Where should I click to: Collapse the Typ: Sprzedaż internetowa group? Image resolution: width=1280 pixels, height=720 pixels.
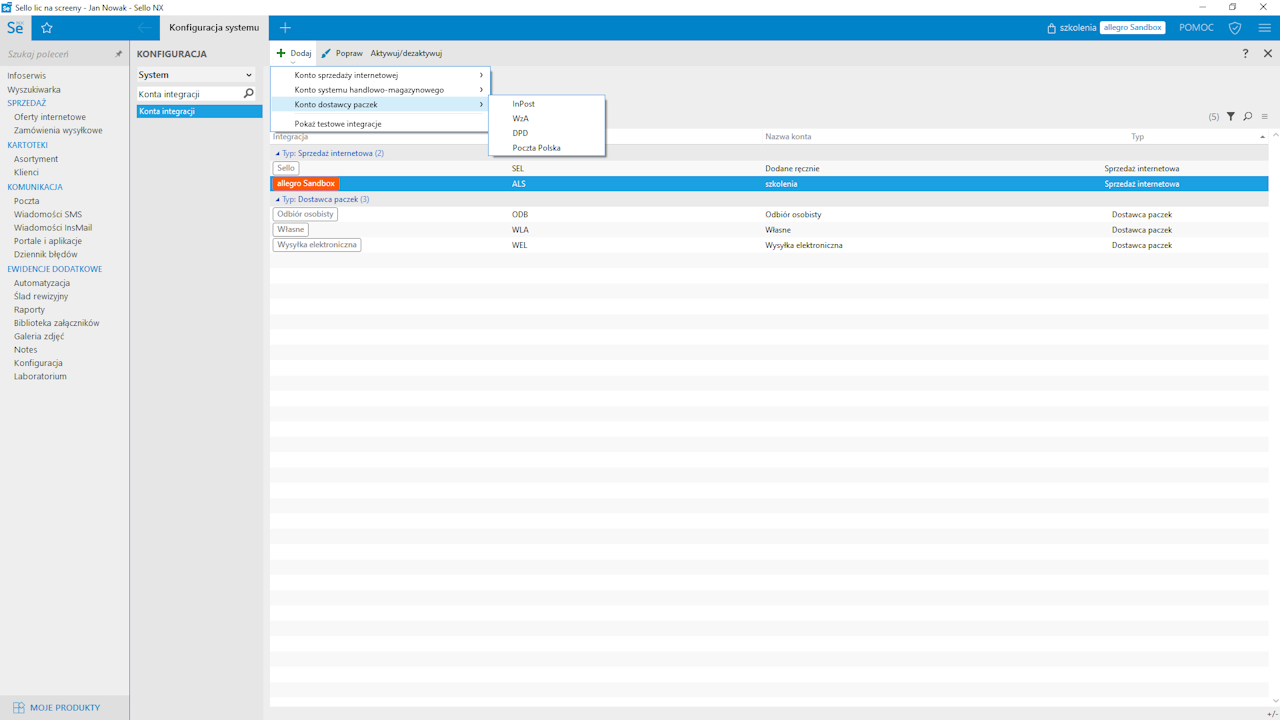click(x=278, y=154)
